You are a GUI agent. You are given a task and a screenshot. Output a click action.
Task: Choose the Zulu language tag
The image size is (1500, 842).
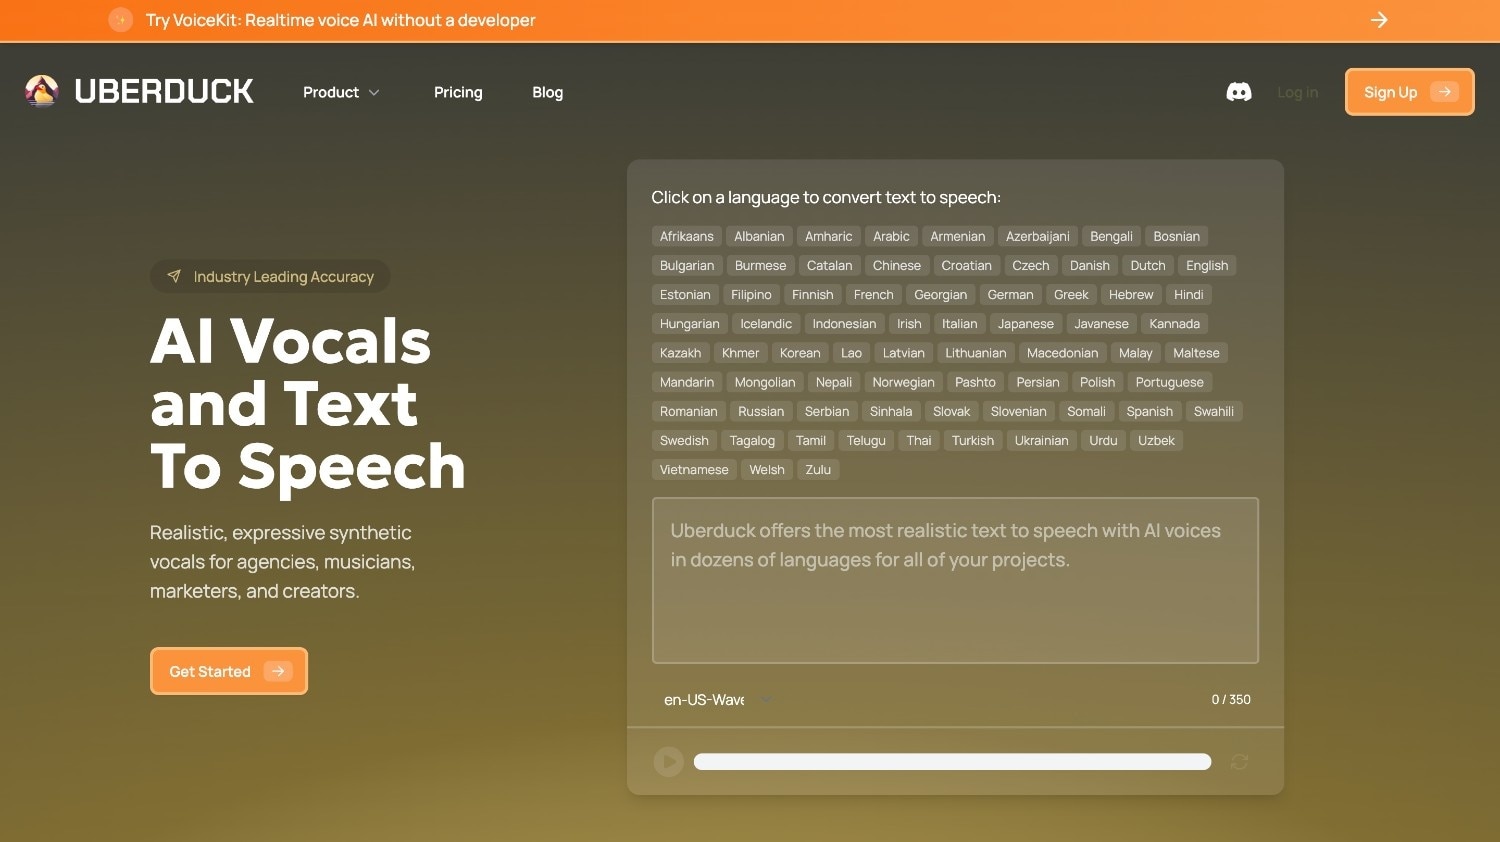pos(818,469)
